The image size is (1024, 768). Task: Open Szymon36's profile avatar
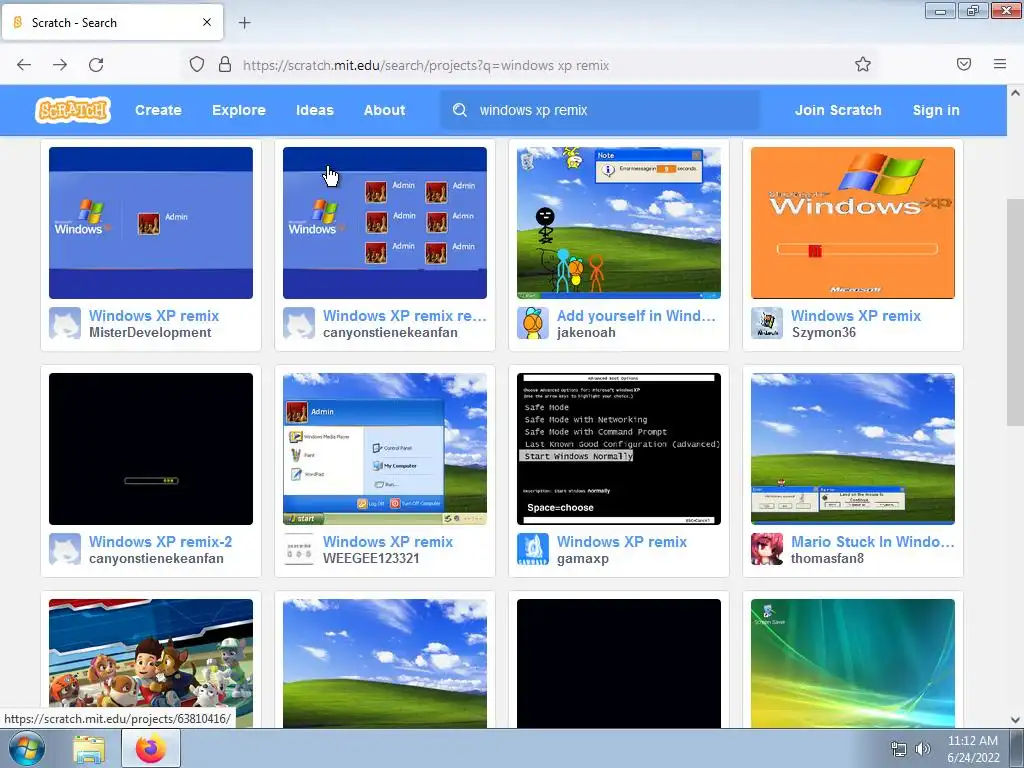tap(767, 323)
